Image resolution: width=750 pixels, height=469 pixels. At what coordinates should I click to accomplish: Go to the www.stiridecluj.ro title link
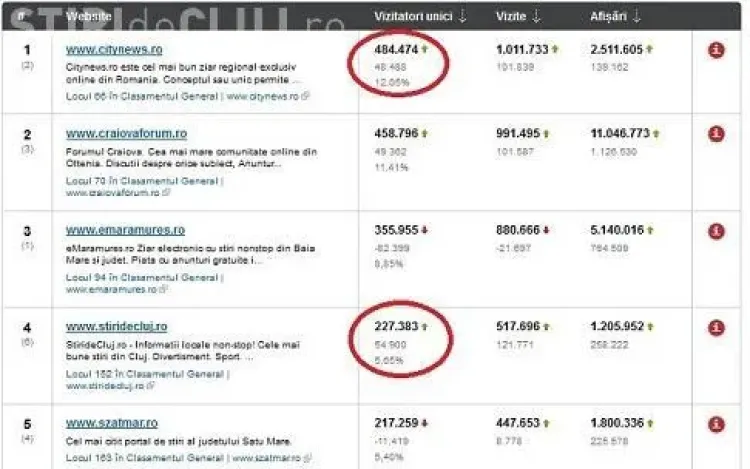(117, 326)
